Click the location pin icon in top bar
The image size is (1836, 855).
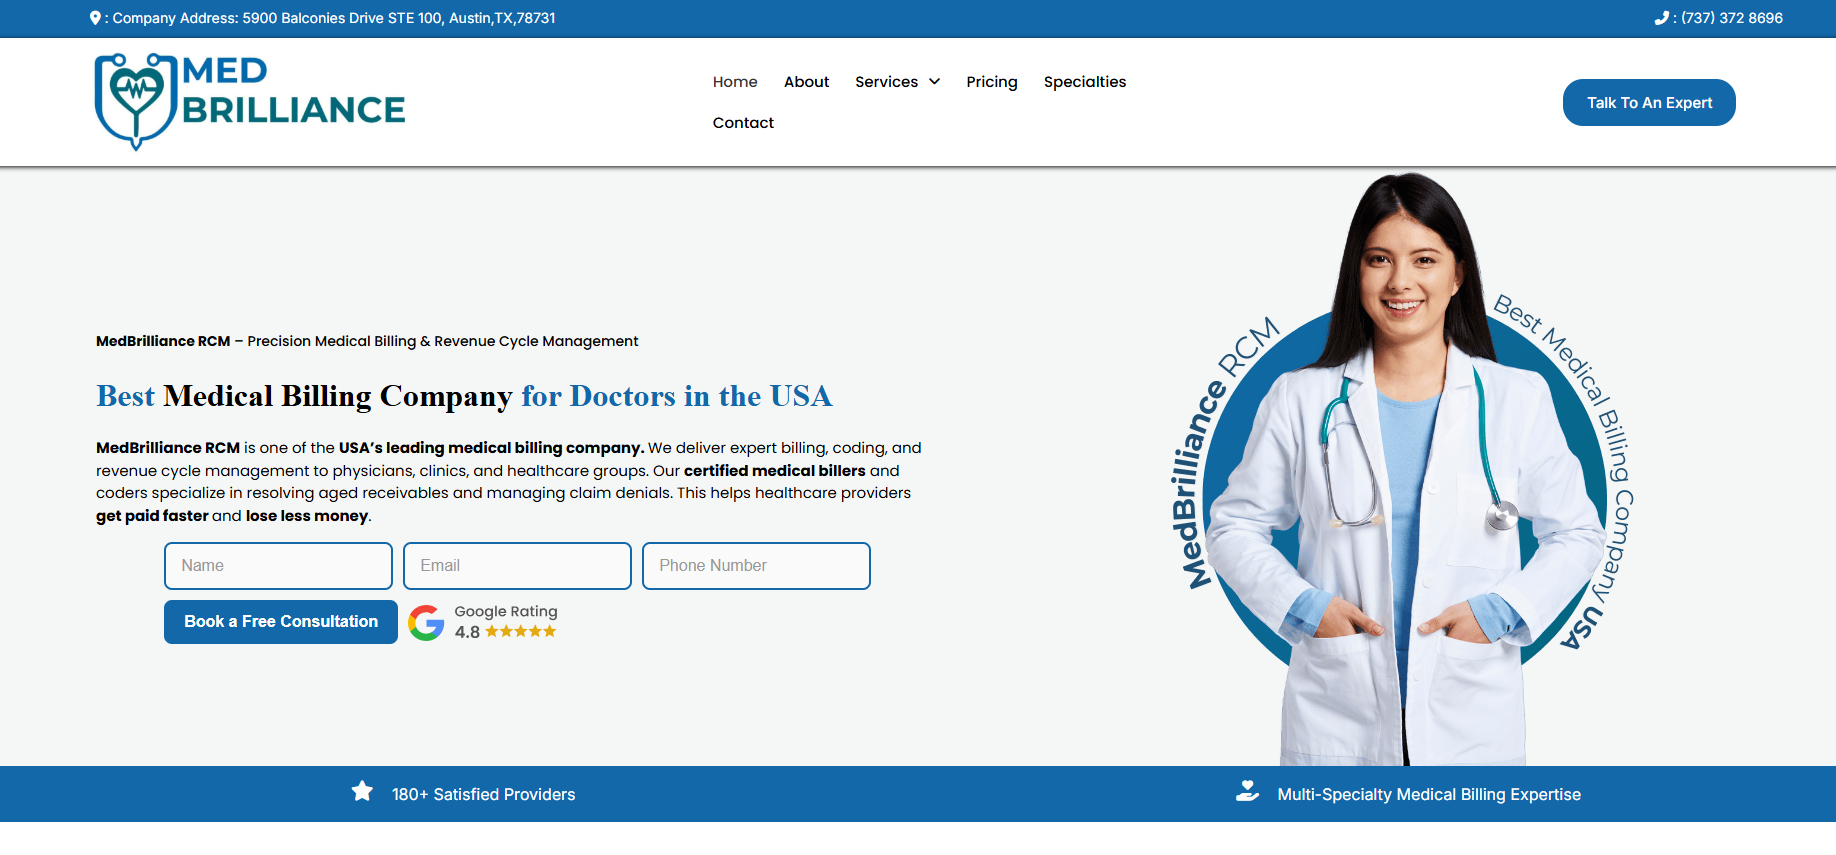95,18
